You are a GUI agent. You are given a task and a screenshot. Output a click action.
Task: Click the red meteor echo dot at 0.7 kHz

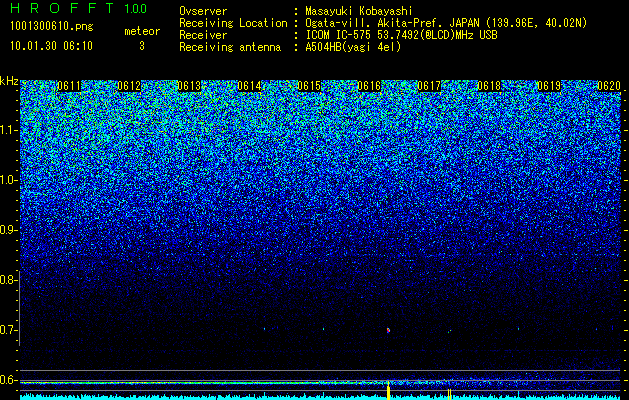pos(388,330)
